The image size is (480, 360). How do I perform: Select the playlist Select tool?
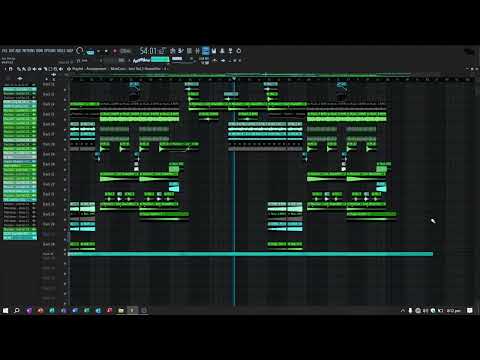pyautogui.click(x=50, y=69)
